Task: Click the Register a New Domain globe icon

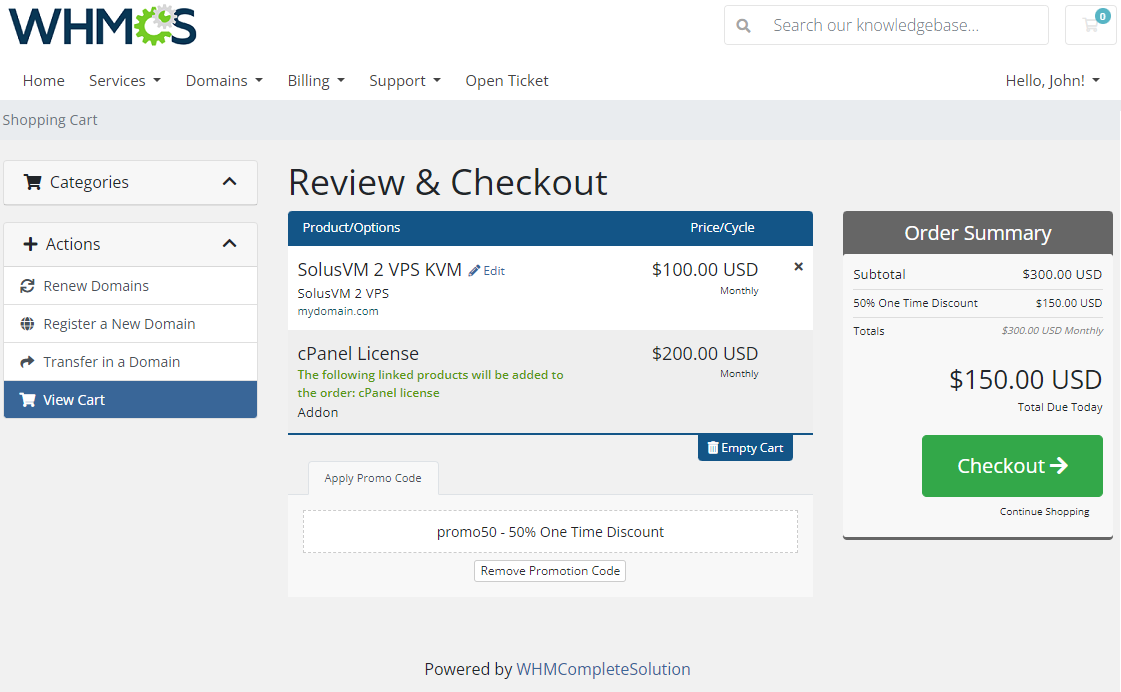Action: tap(27, 324)
